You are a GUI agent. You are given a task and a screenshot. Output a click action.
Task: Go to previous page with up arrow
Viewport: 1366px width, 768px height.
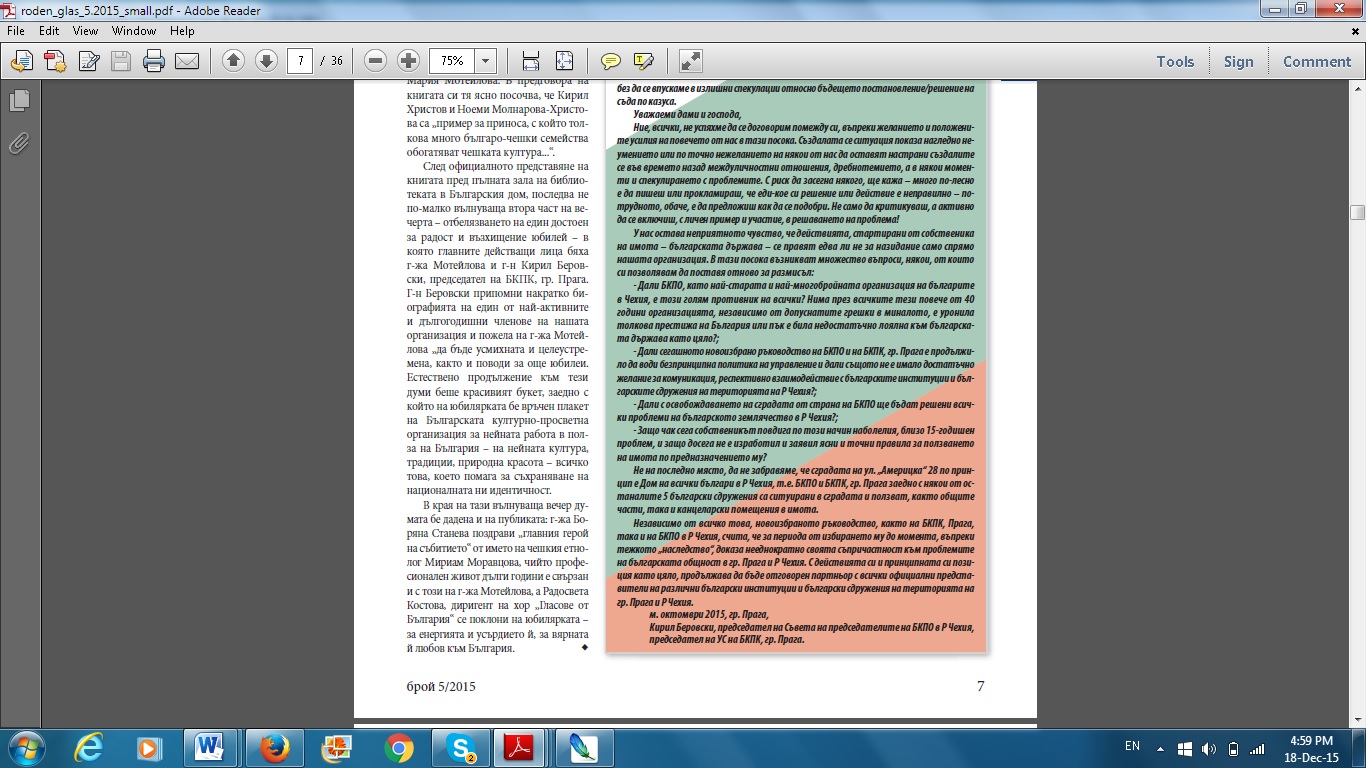233,61
